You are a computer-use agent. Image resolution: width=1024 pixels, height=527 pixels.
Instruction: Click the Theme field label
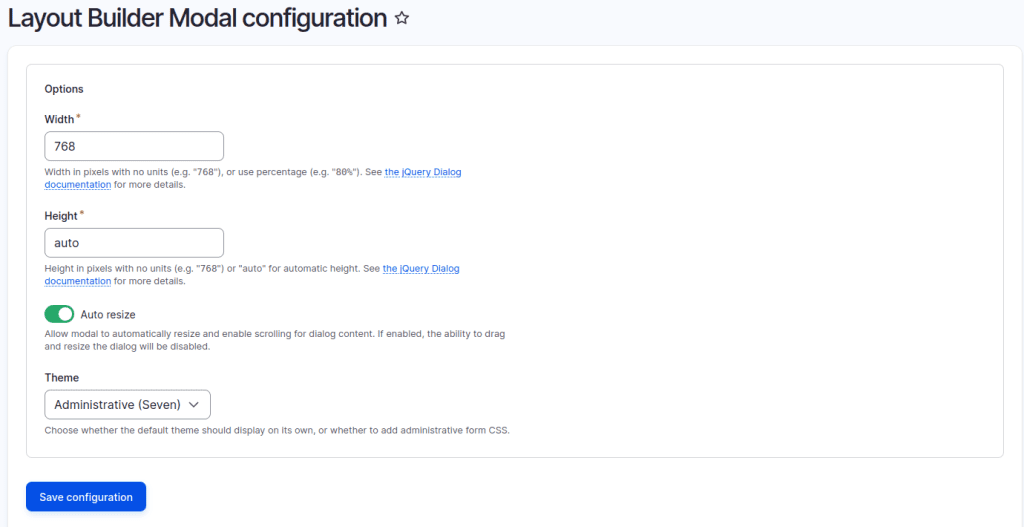61,378
